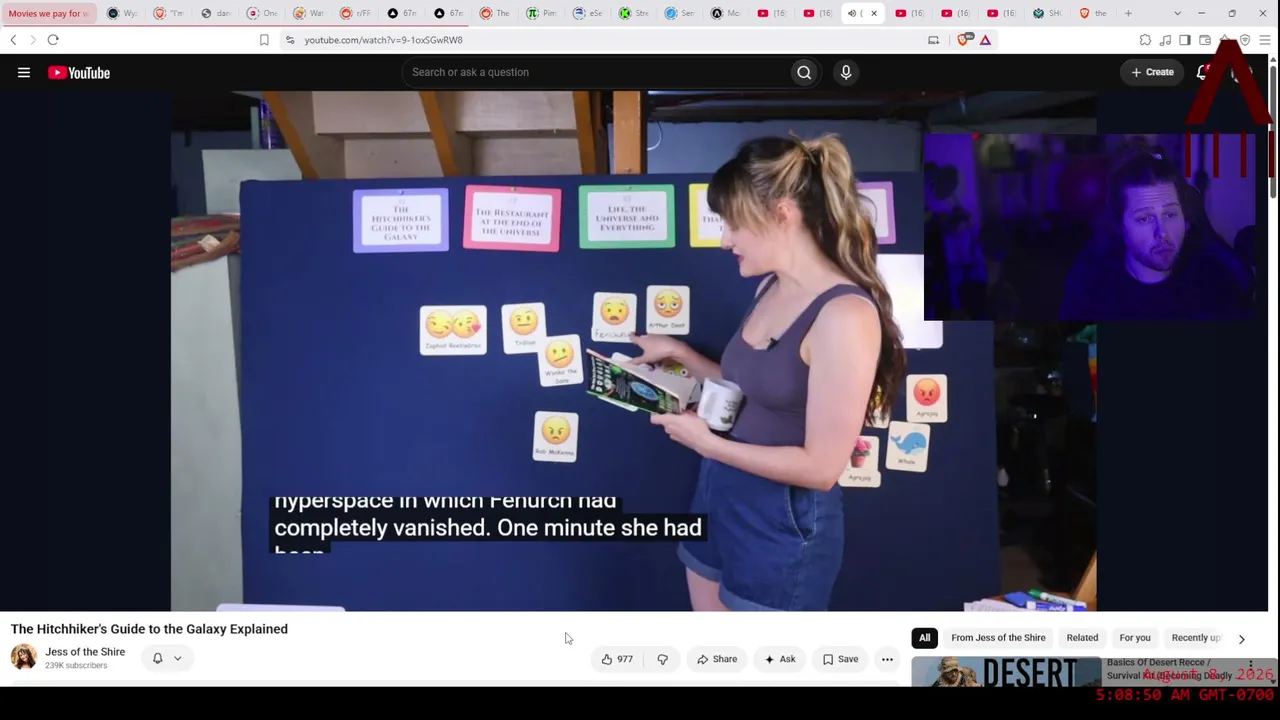Switch to the 'dan' browser tab

[x=216, y=13]
